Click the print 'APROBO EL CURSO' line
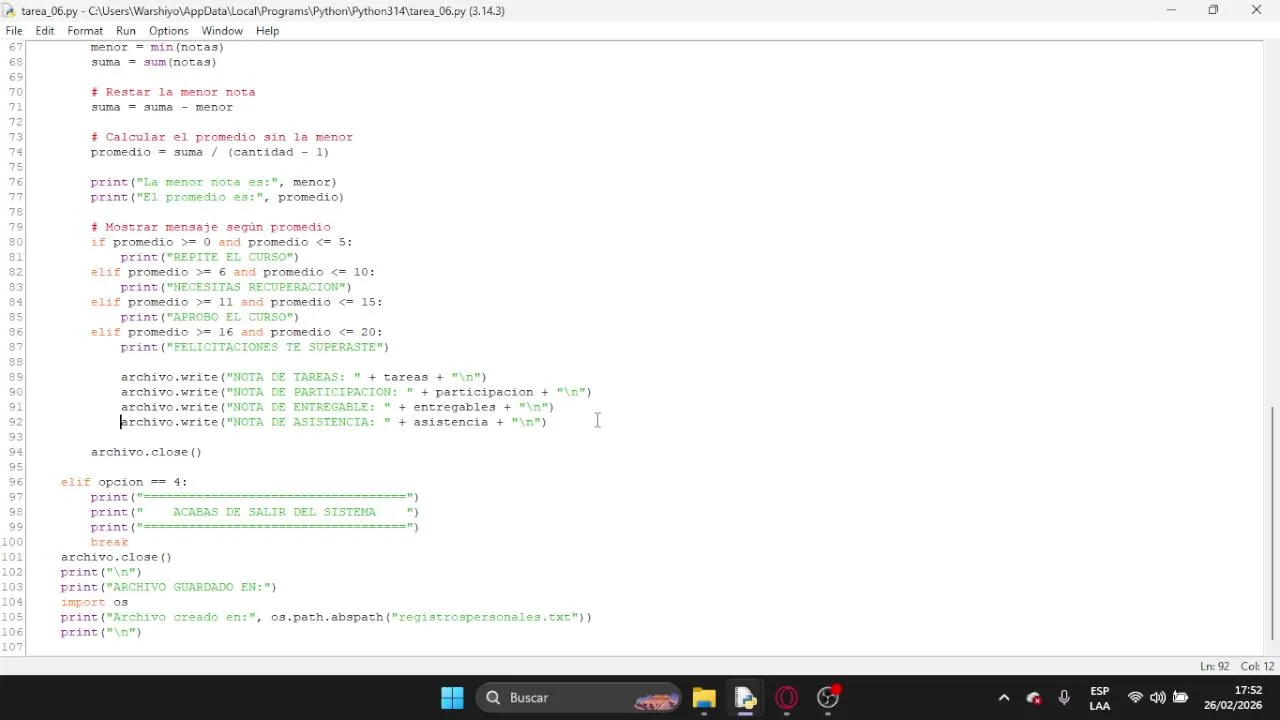The width and height of the screenshot is (1280, 720). click(210, 317)
